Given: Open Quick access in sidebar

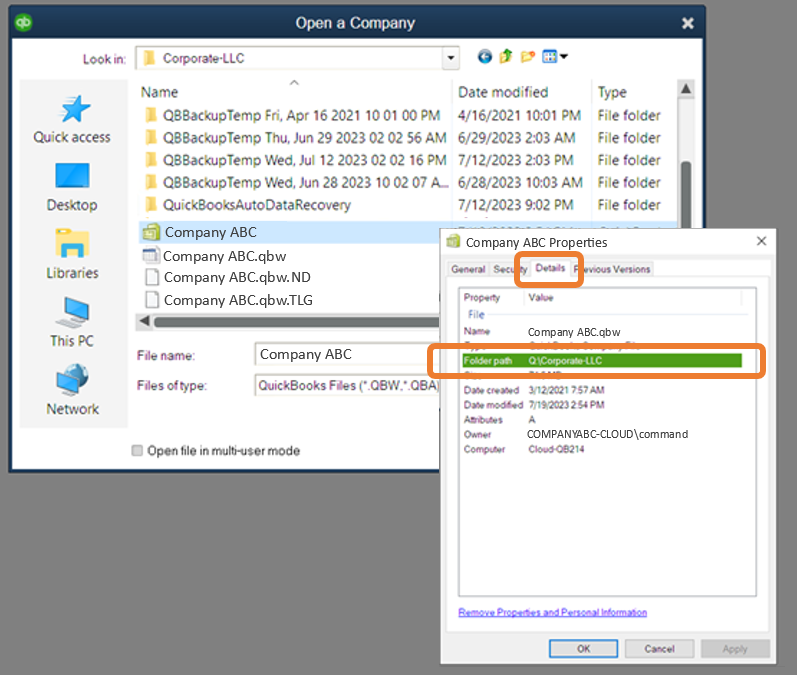Looking at the screenshot, I should (72, 119).
